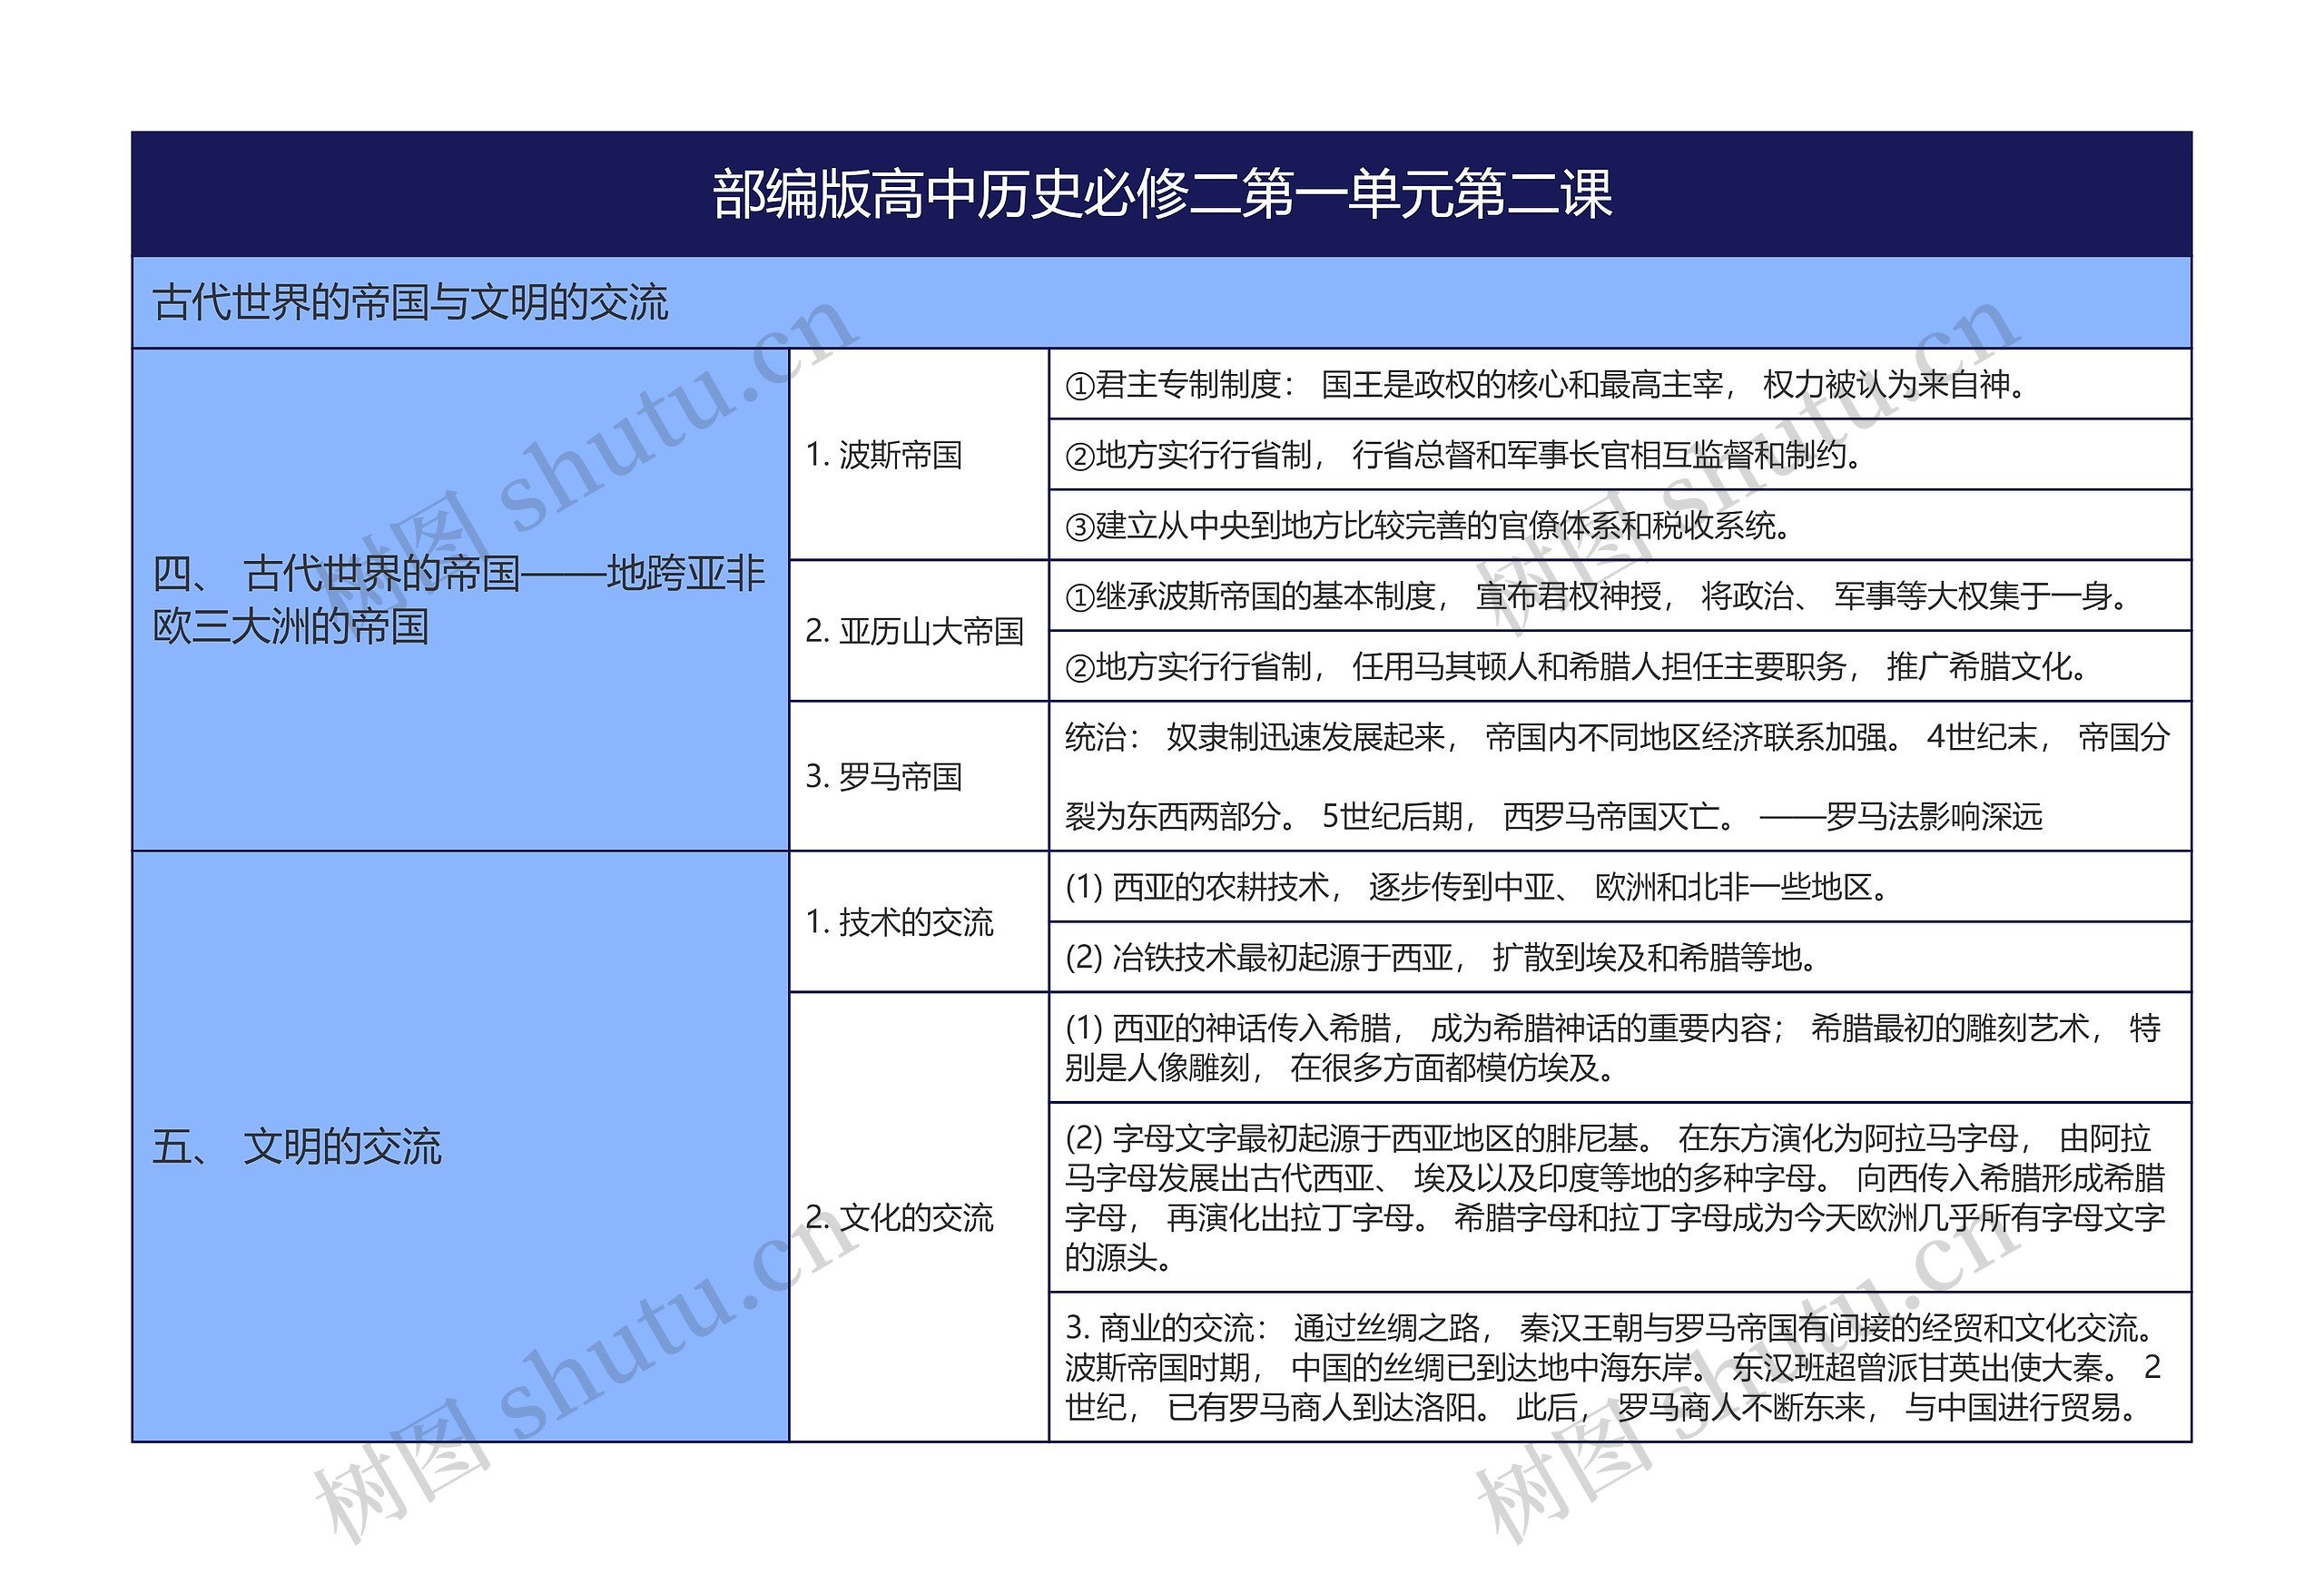Select the 3. 罗马帝国 cell
2324x1574 pixels.
pos(919,776)
